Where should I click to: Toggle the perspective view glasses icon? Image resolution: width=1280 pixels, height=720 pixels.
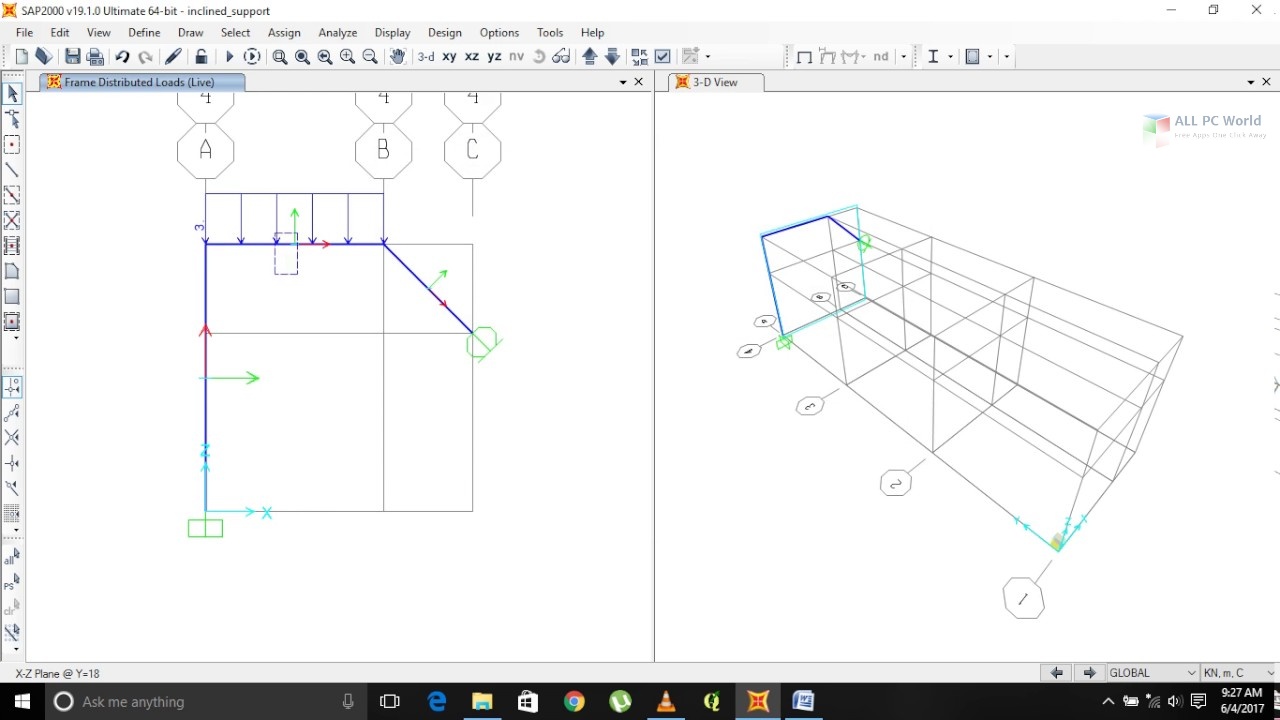point(562,57)
